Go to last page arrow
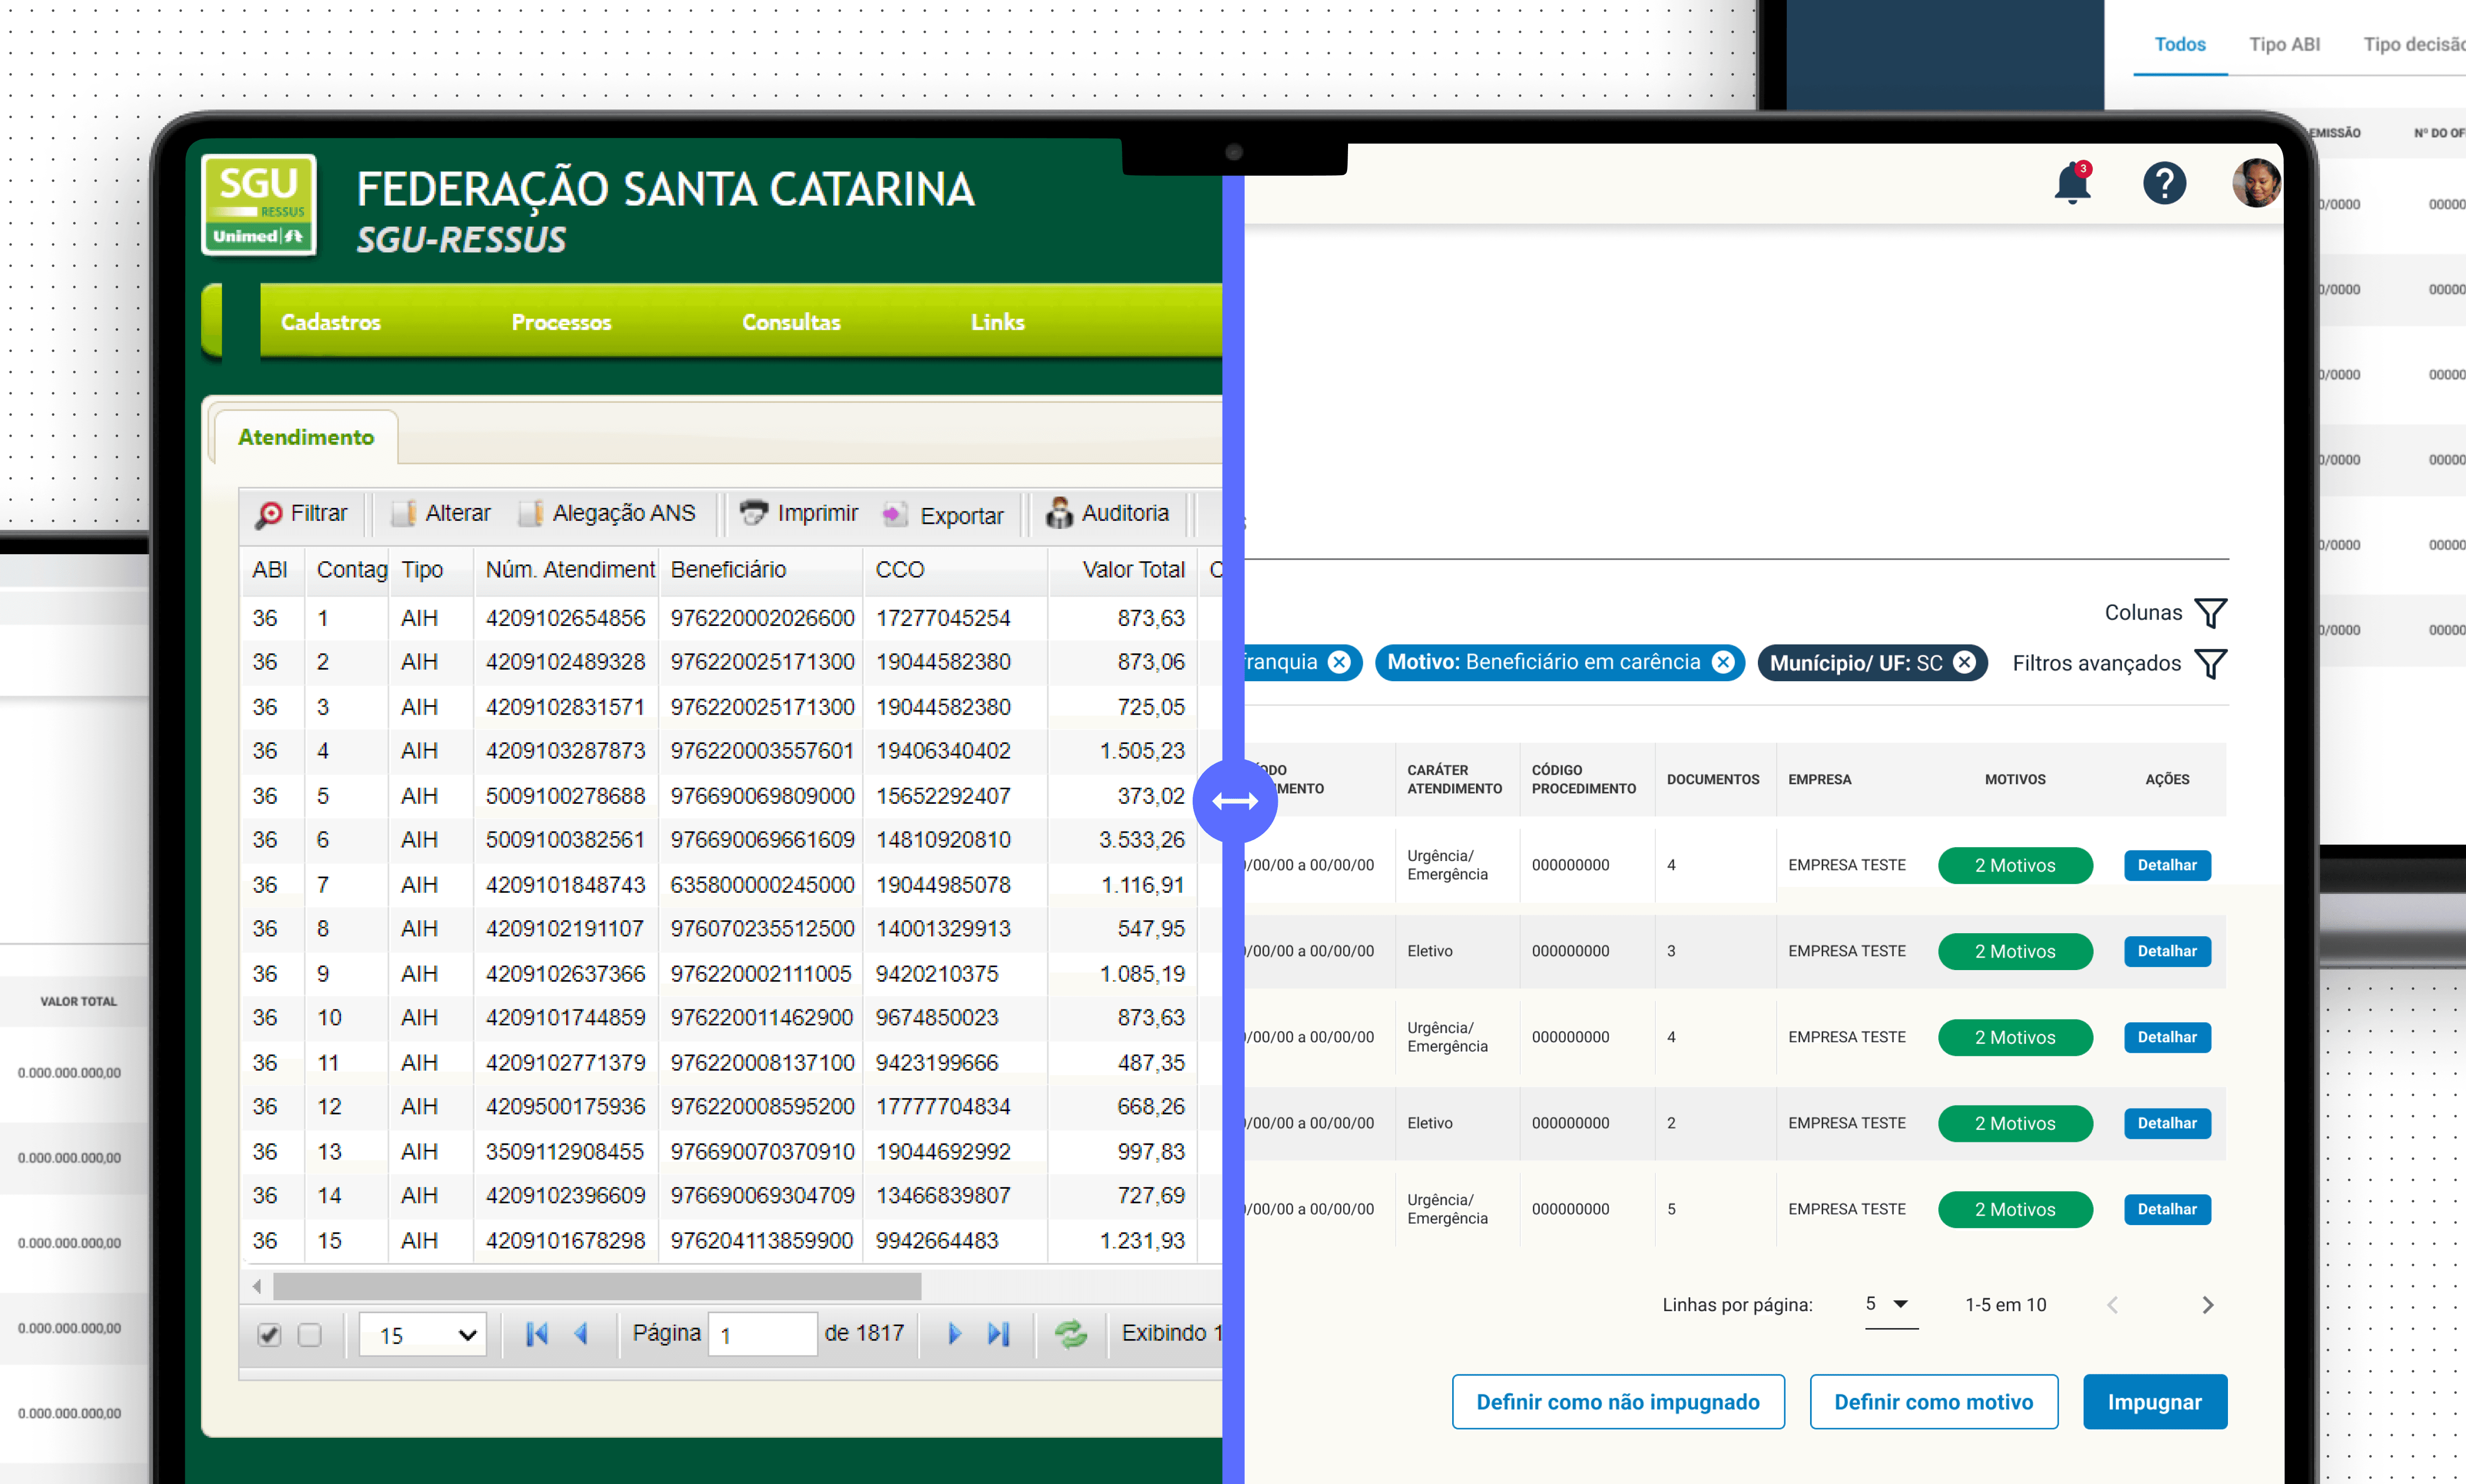Image resolution: width=2466 pixels, height=1484 pixels. coord(998,1334)
